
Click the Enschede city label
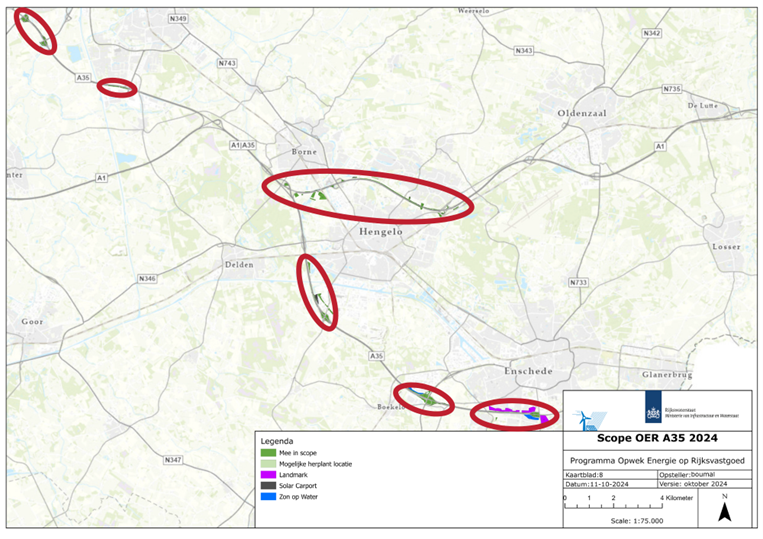(x=527, y=371)
